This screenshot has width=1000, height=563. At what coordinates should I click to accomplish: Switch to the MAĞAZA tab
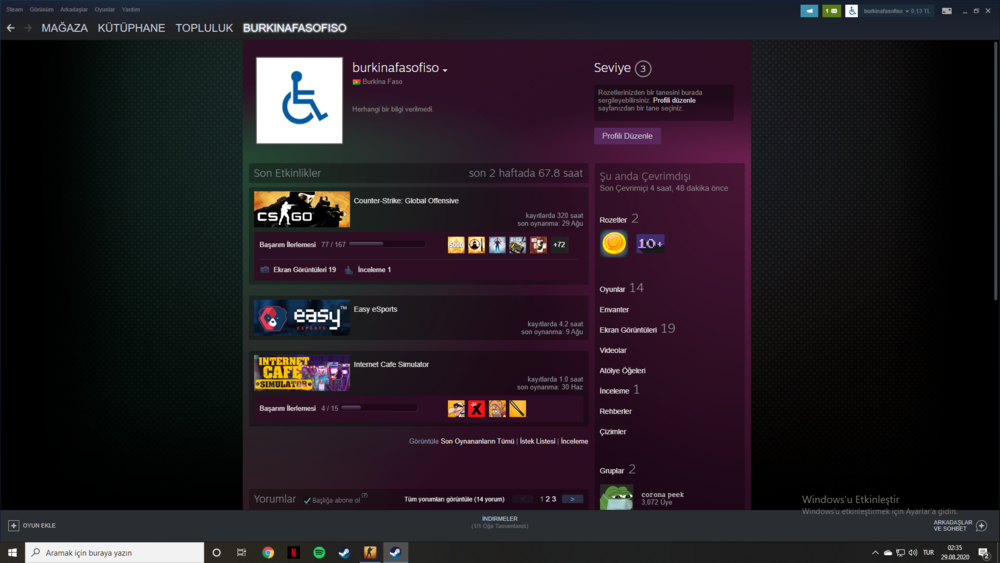click(64, 28)
